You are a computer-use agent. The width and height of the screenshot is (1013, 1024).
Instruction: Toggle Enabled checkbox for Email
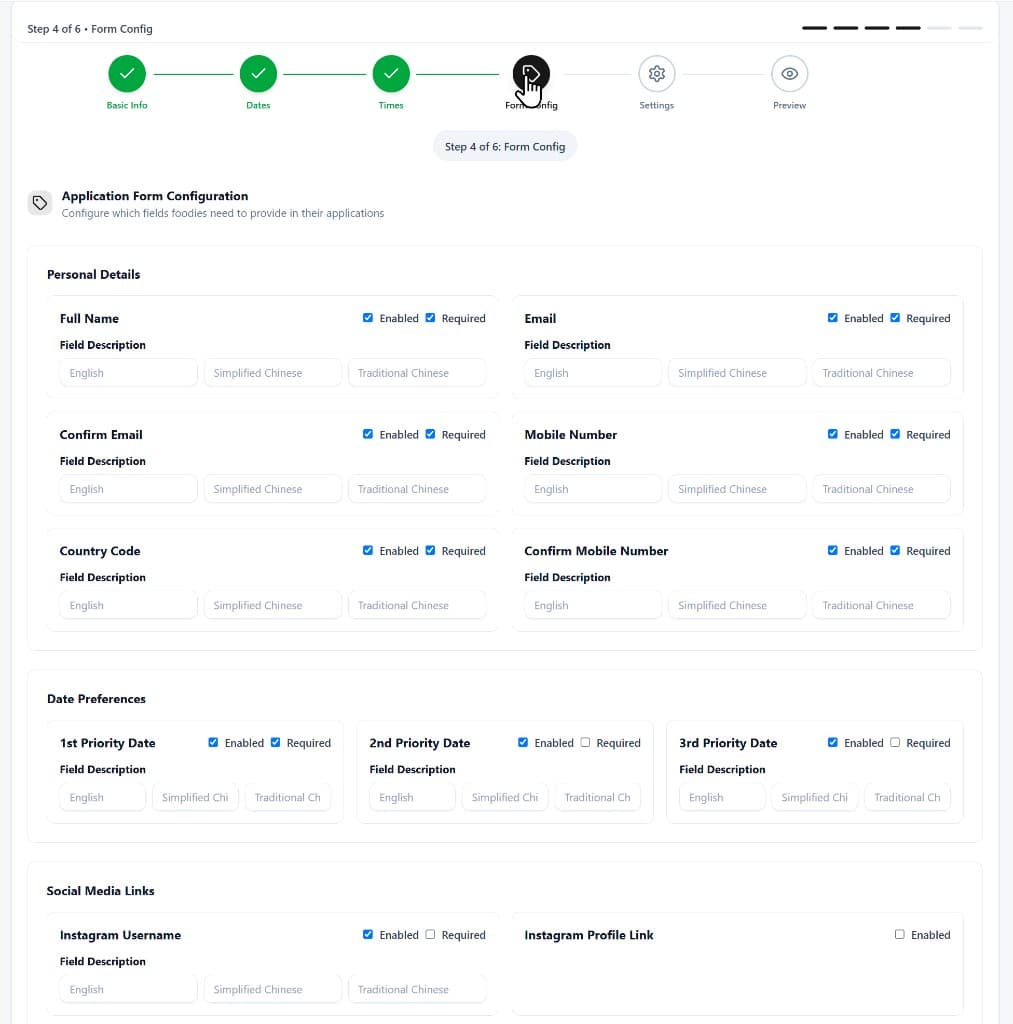click(833, 318)
